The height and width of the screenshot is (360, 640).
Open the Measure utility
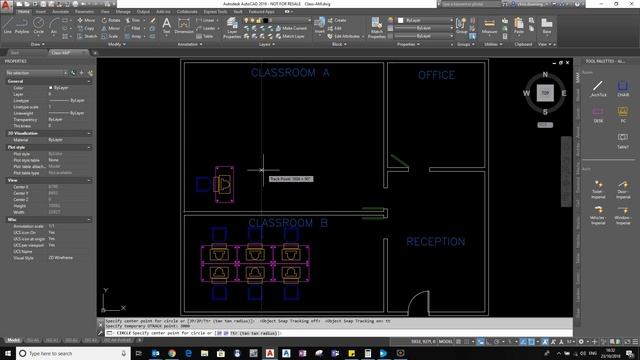click(489, 26)
